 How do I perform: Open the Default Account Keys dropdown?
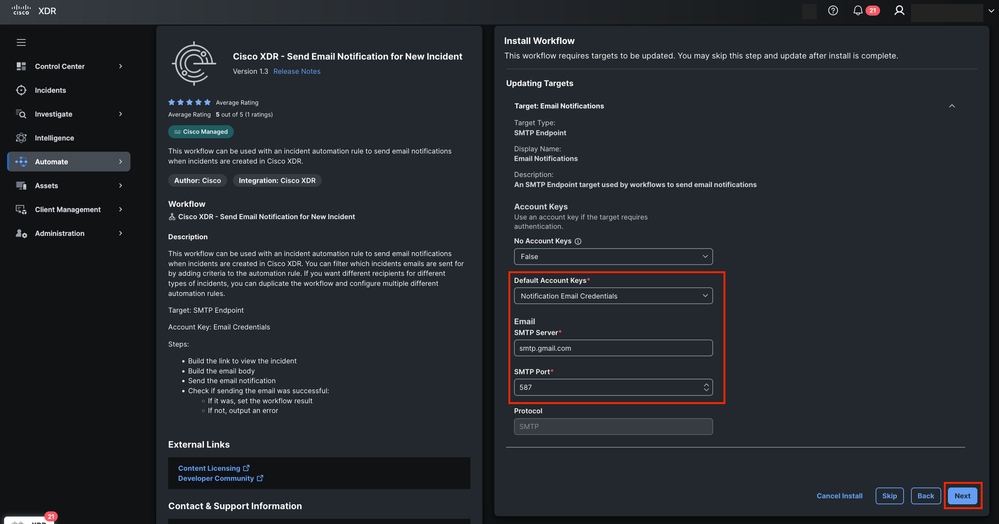[x=613, y=296]
